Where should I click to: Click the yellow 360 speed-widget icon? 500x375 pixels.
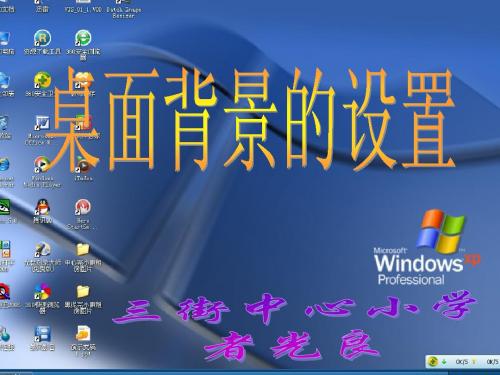coord(433,361)
